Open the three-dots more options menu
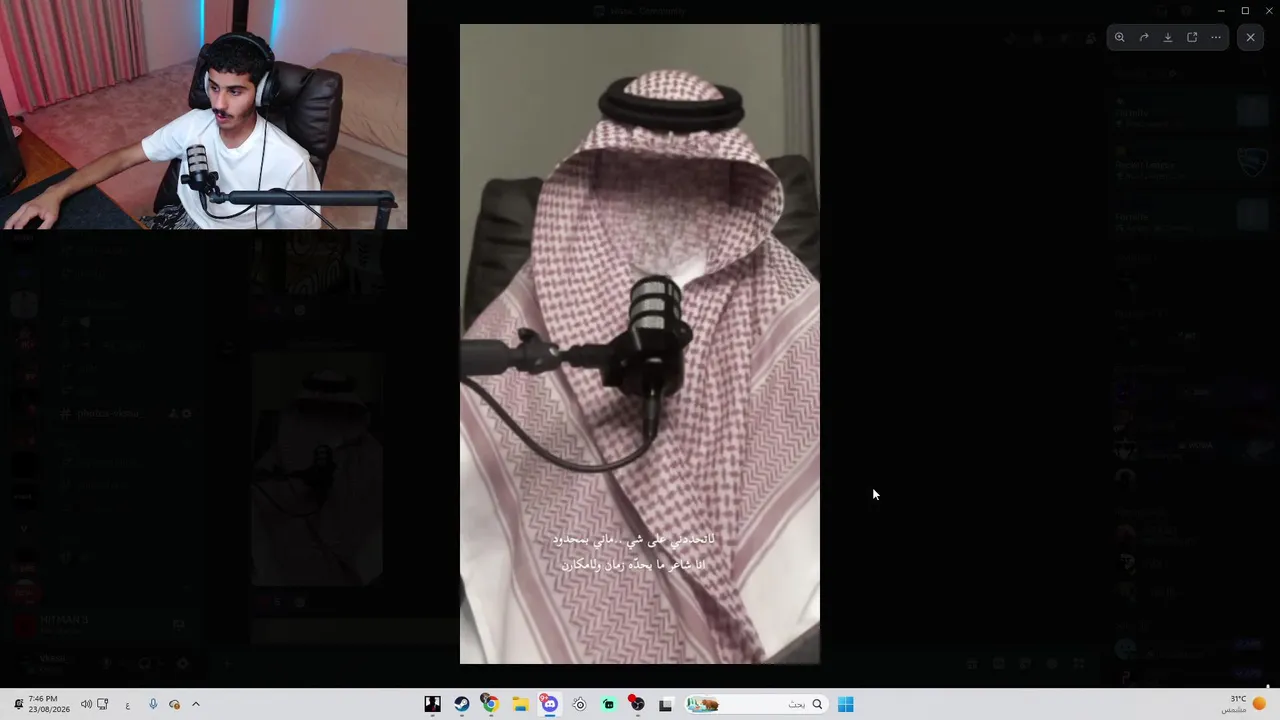 [1216, 37]
